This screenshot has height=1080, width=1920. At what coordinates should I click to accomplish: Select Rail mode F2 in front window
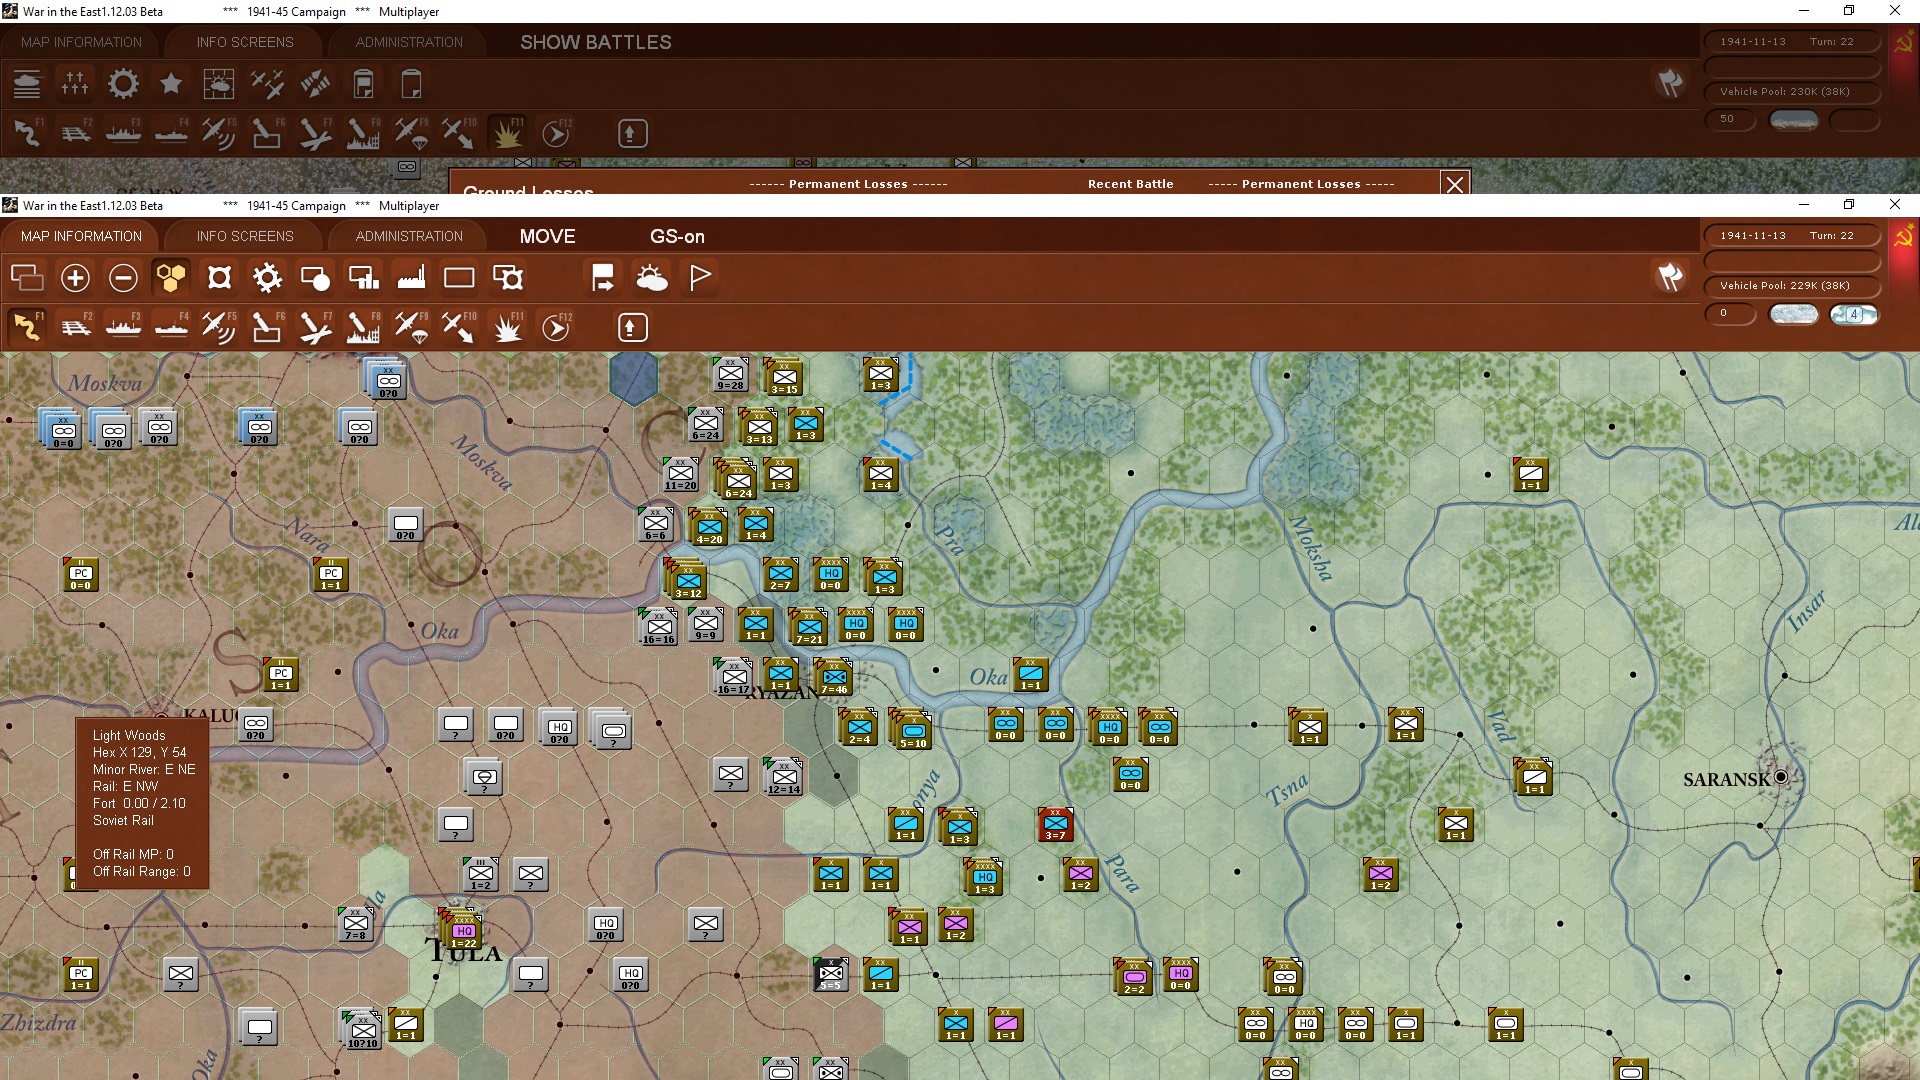[75, 327]
